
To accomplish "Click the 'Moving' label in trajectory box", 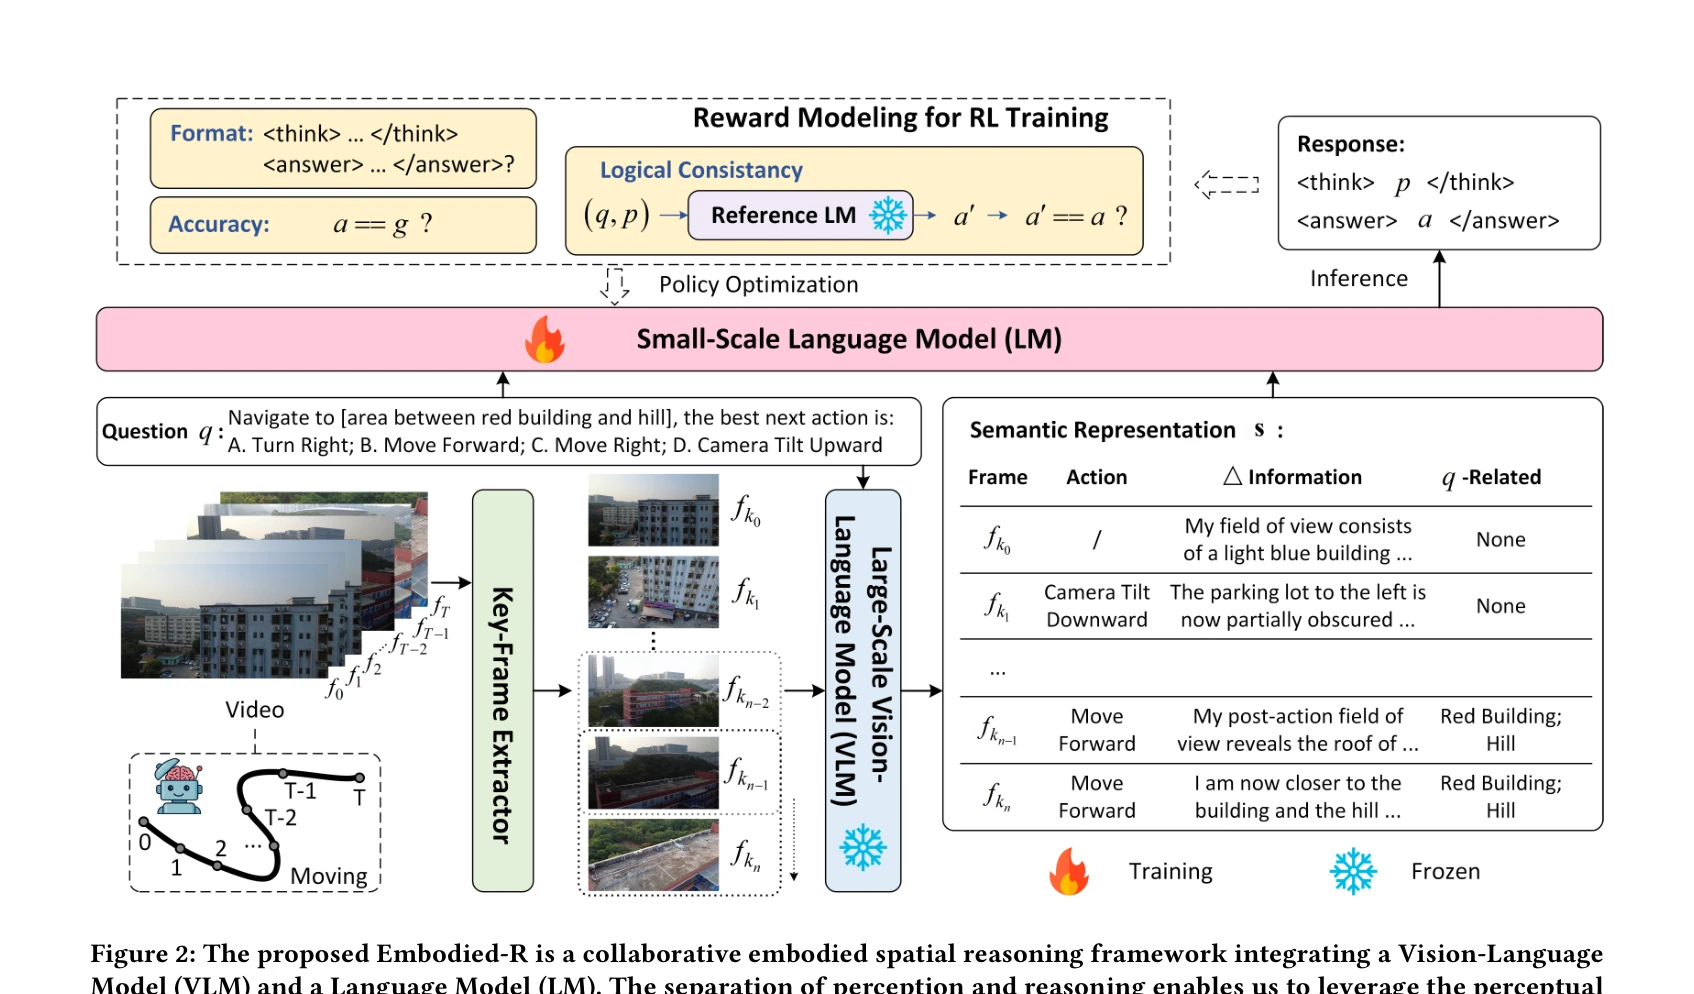I will coord(328,876).
